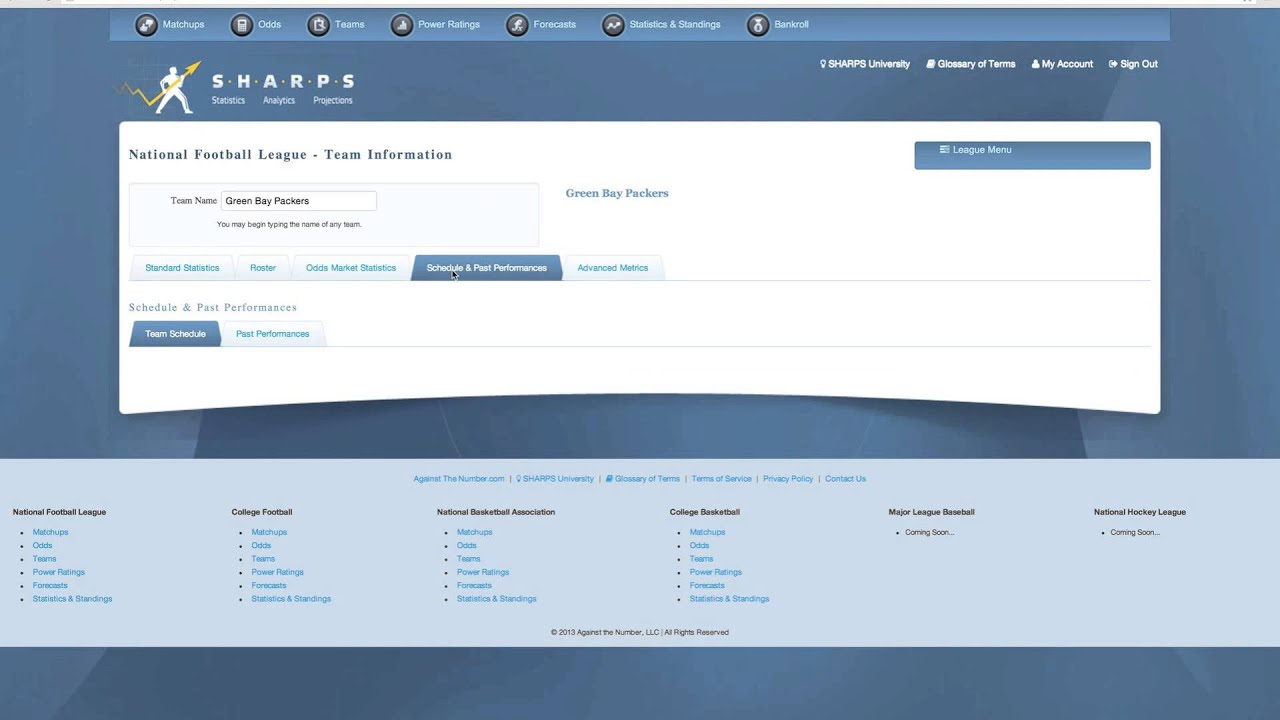Click the Teams nav icon

tap(318, 25)
